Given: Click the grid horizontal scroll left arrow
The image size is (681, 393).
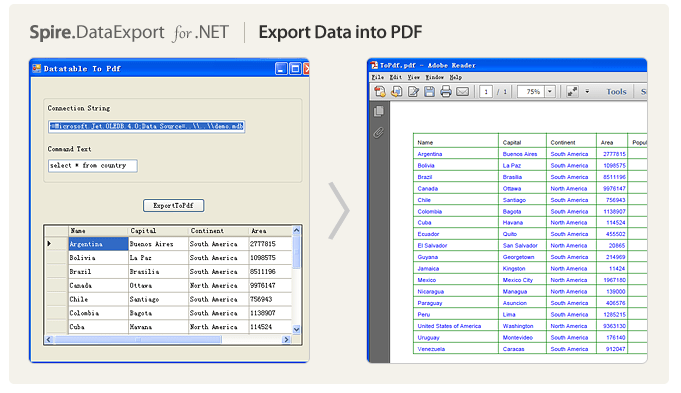Looking at the screenshot, I should (x=49, y=340).
